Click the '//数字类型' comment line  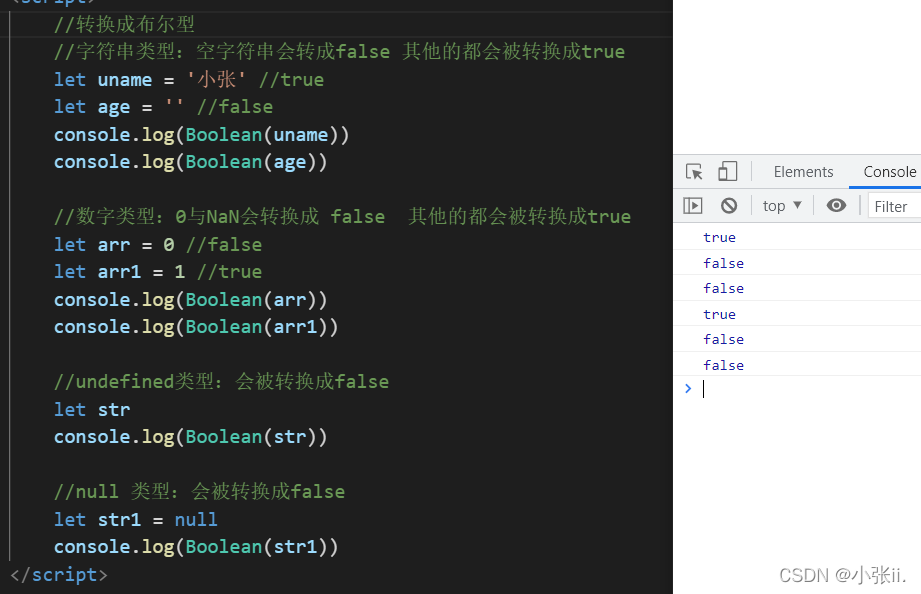pyautogui.click(x=342, y=216)
